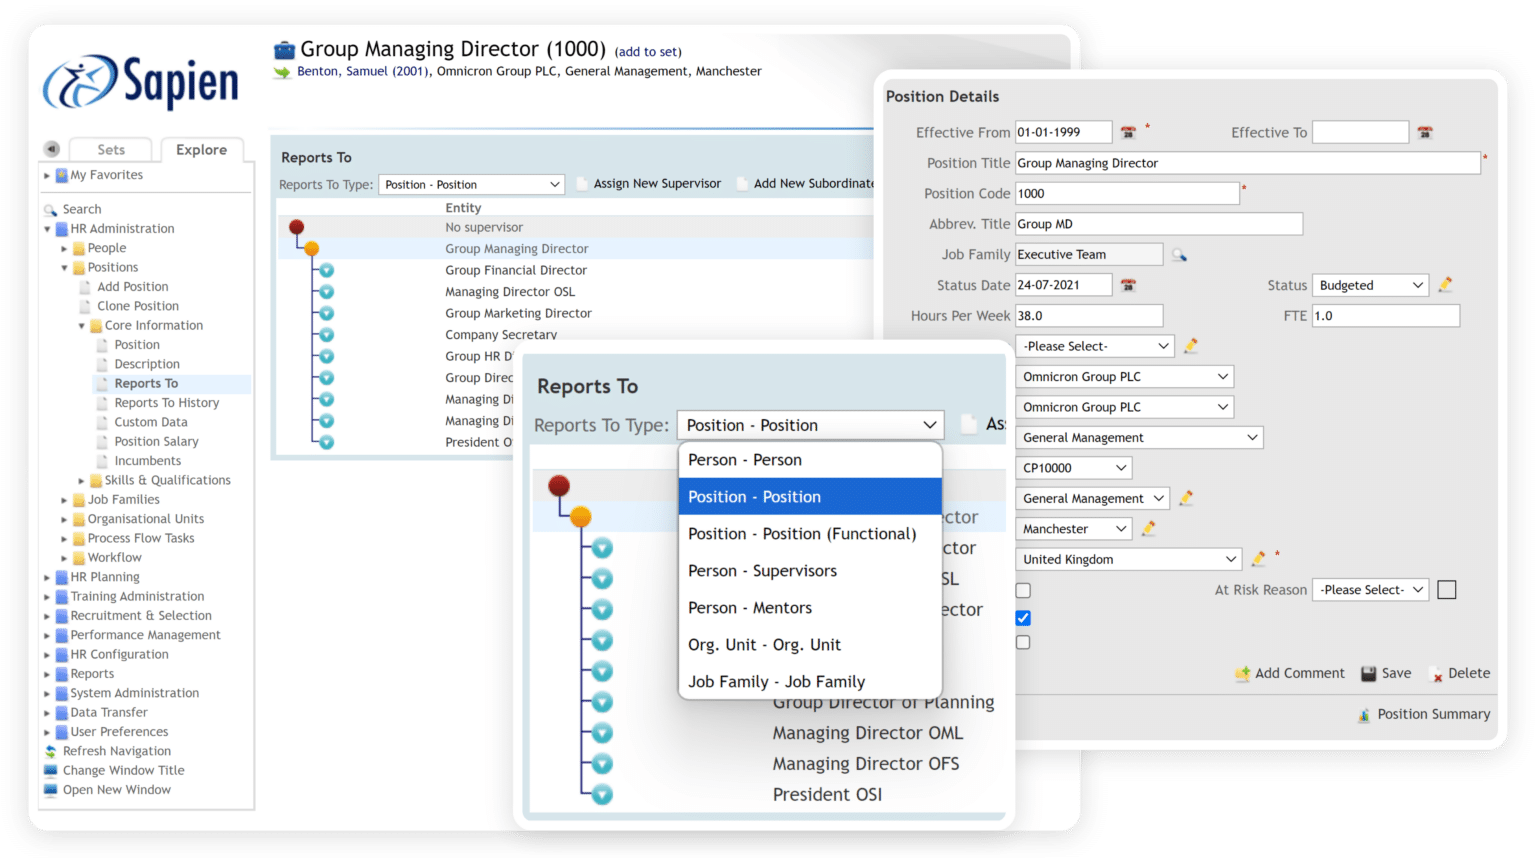1536x863 pixels.
Task: Click the Position Summary chart icon
Action: (1364, 715)
